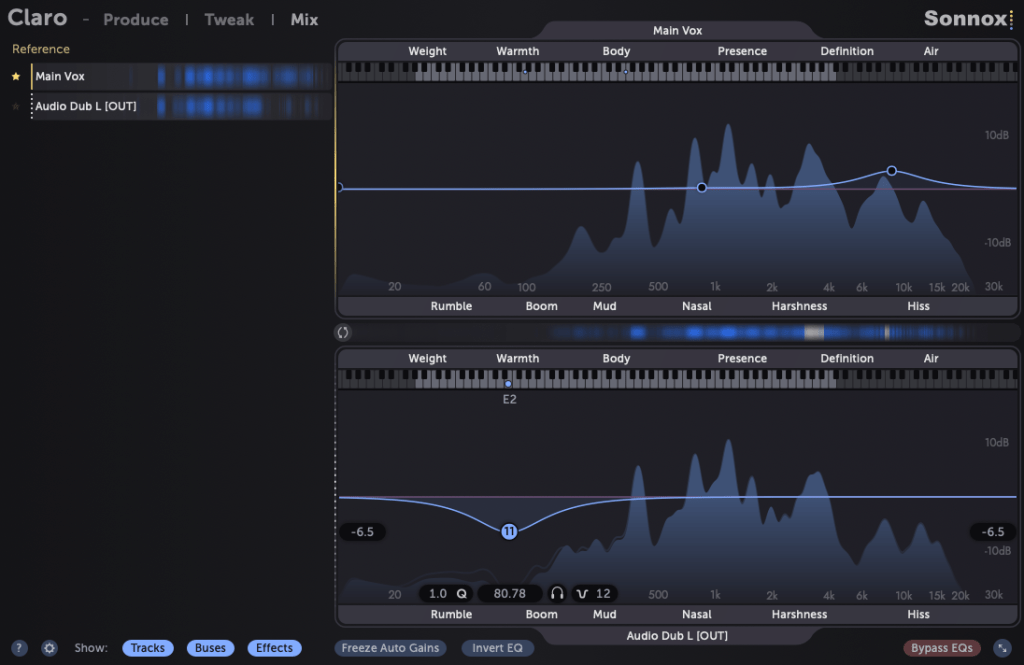Click the 80.78 frequency value field
This screenshot has height=665, width=1024.
509,593
